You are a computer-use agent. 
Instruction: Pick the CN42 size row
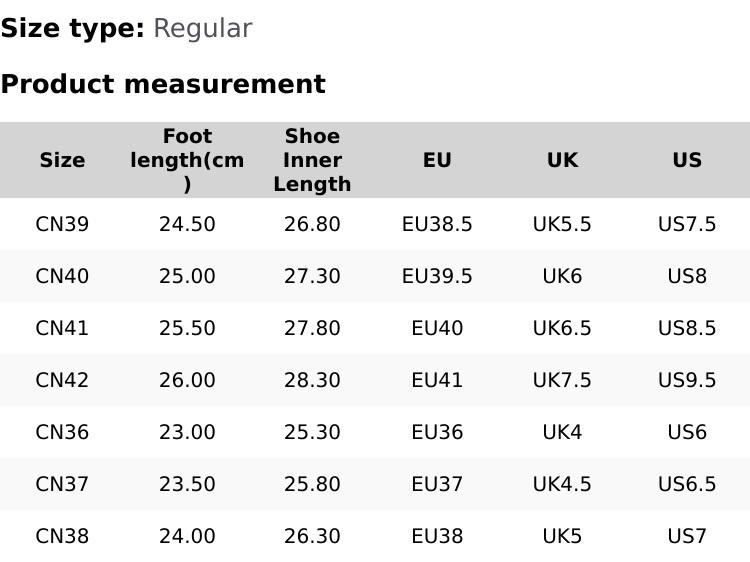pos(62,380)
